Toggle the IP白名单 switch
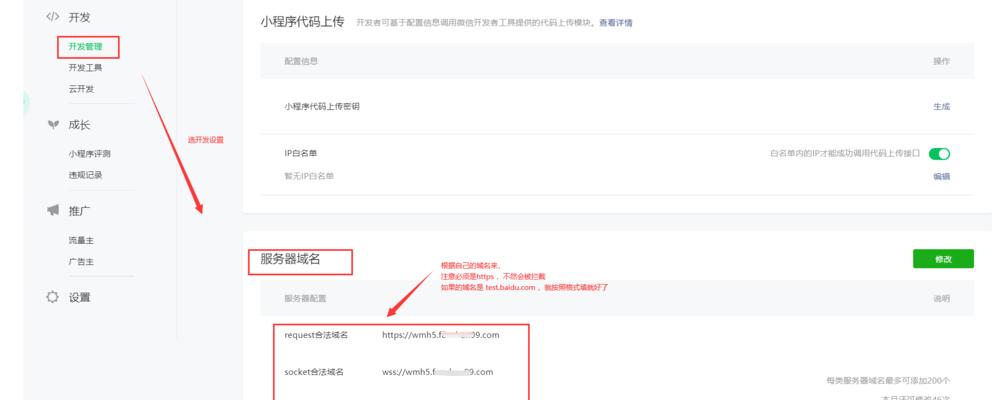Image resolution: width=992 pixels, height=400 pixels. (939, 154)
